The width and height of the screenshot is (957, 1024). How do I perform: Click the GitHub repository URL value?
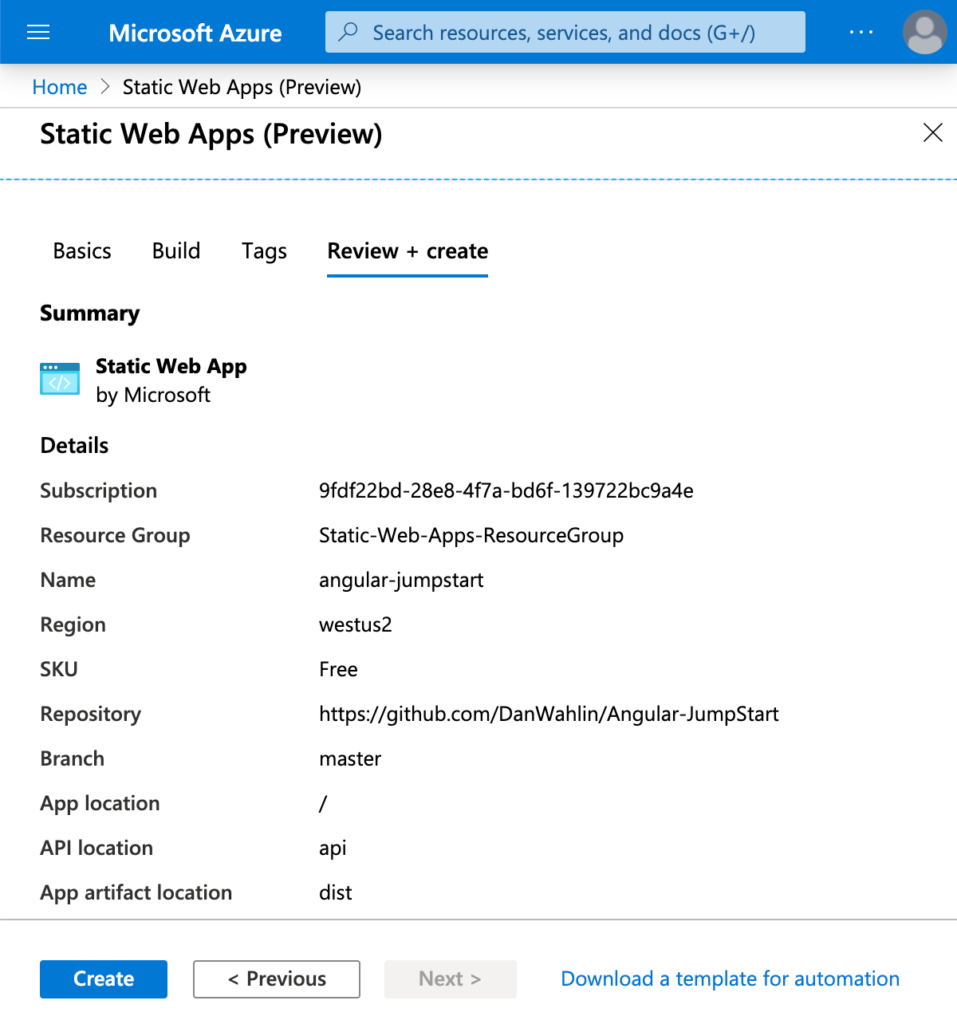click(x=549, y=714)
